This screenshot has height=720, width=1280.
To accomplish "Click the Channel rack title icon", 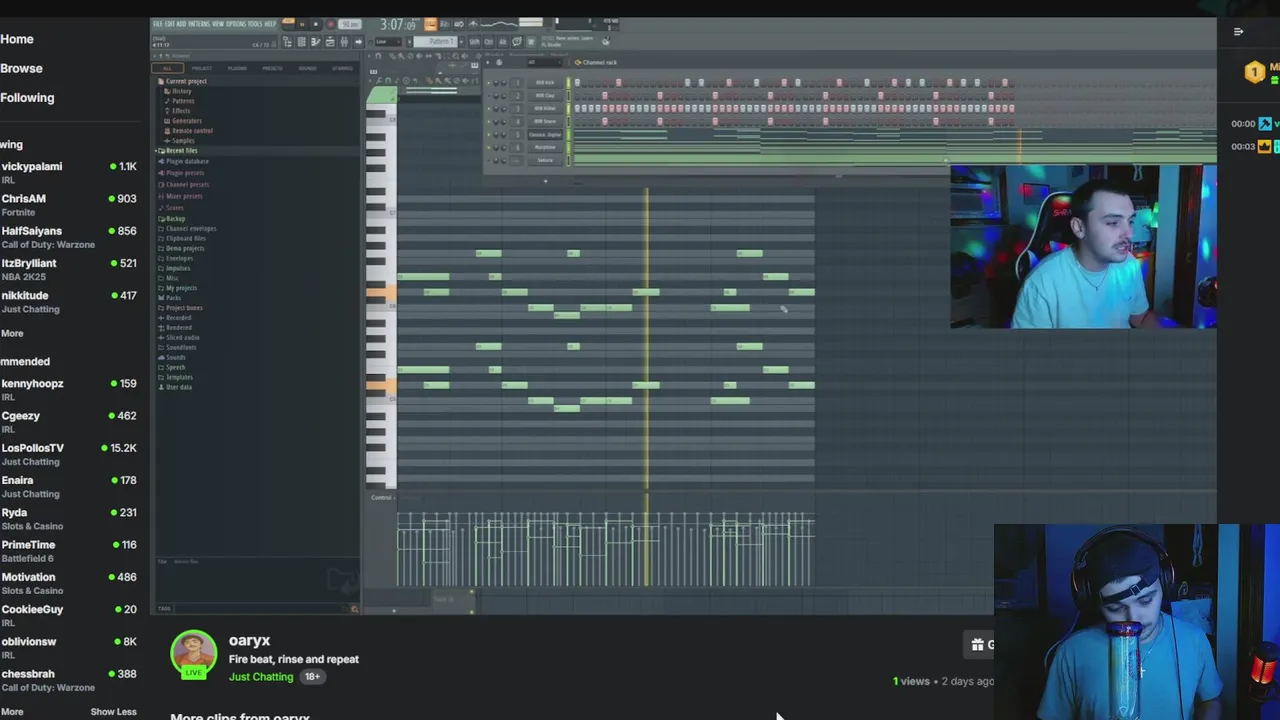I will (x=578, y=62).
